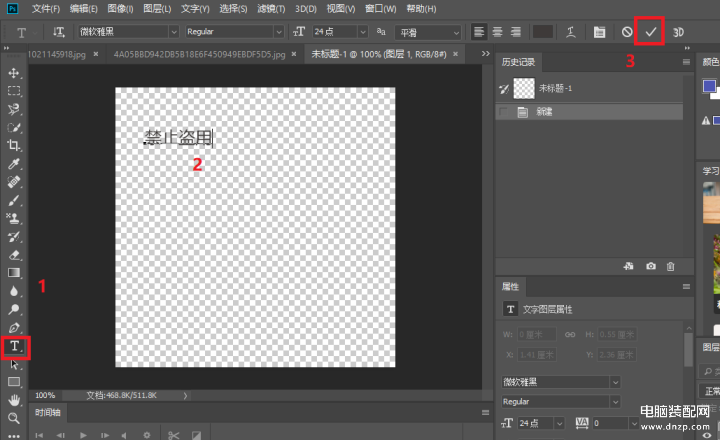
Task: Select the Eyedropper tool
Action: [14, 164]
